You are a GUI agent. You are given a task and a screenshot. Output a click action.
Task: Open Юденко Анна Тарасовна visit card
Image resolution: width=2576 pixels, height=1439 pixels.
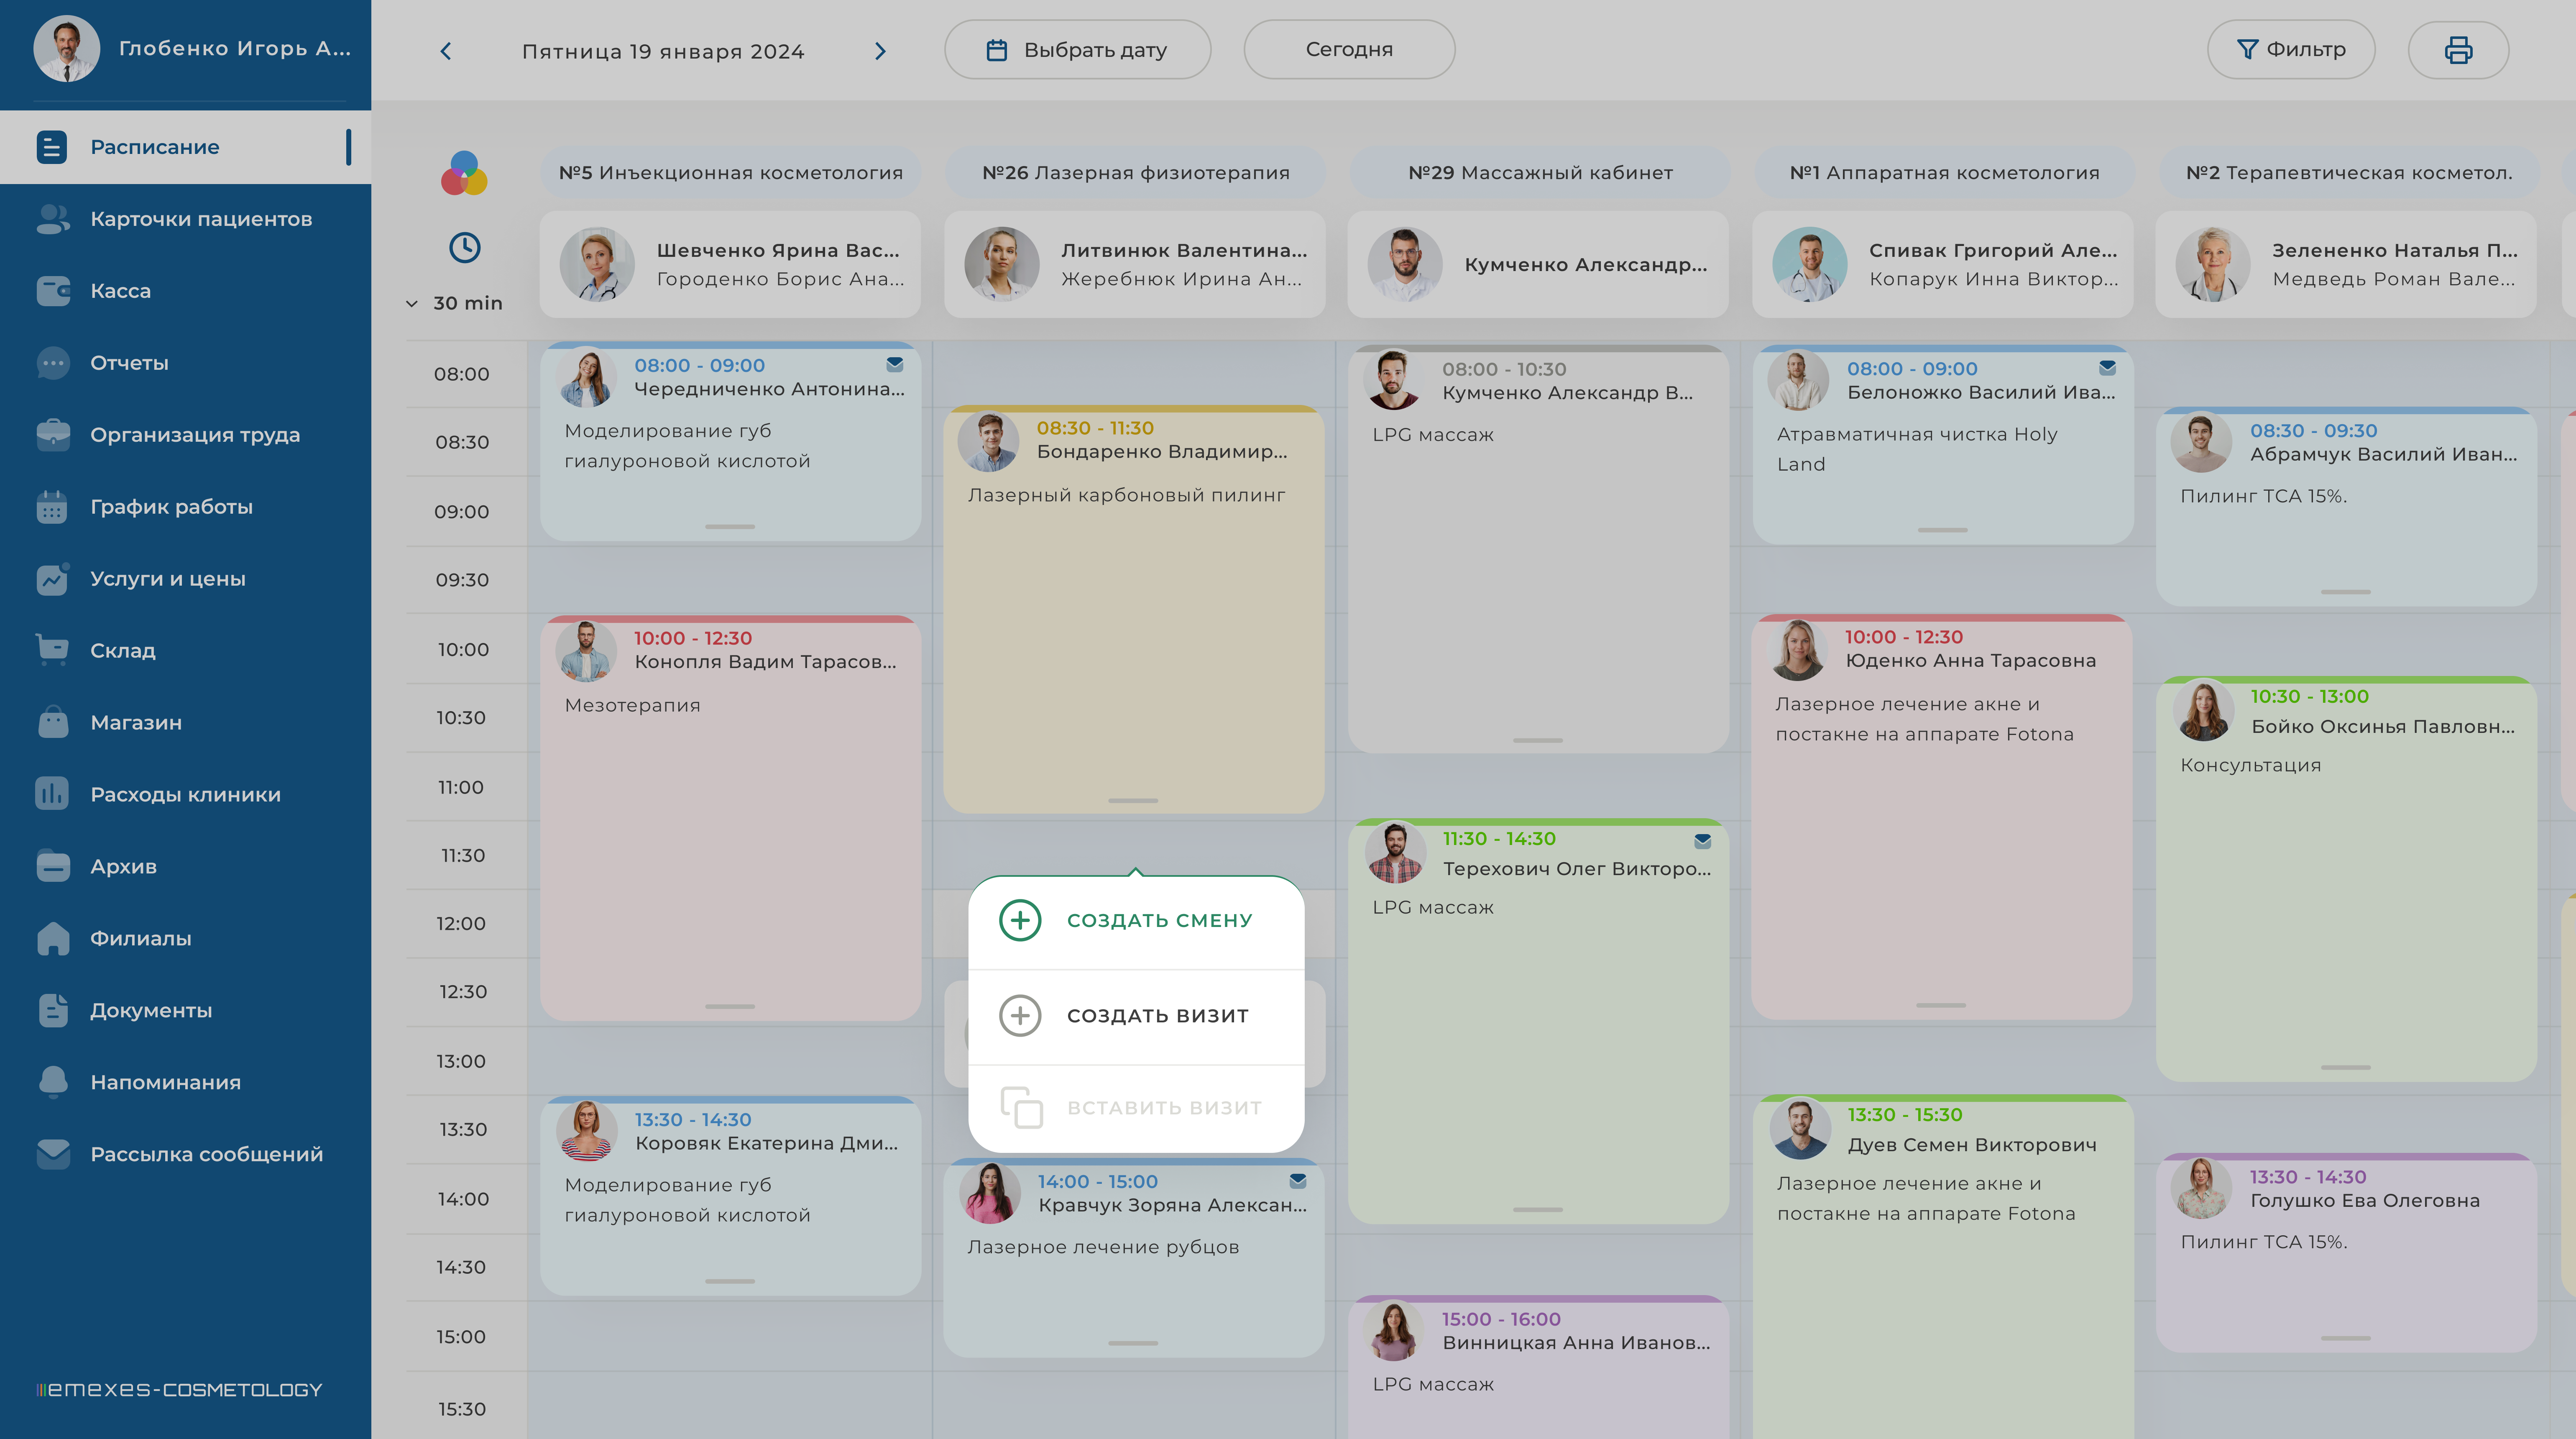tap(1942, 817)
